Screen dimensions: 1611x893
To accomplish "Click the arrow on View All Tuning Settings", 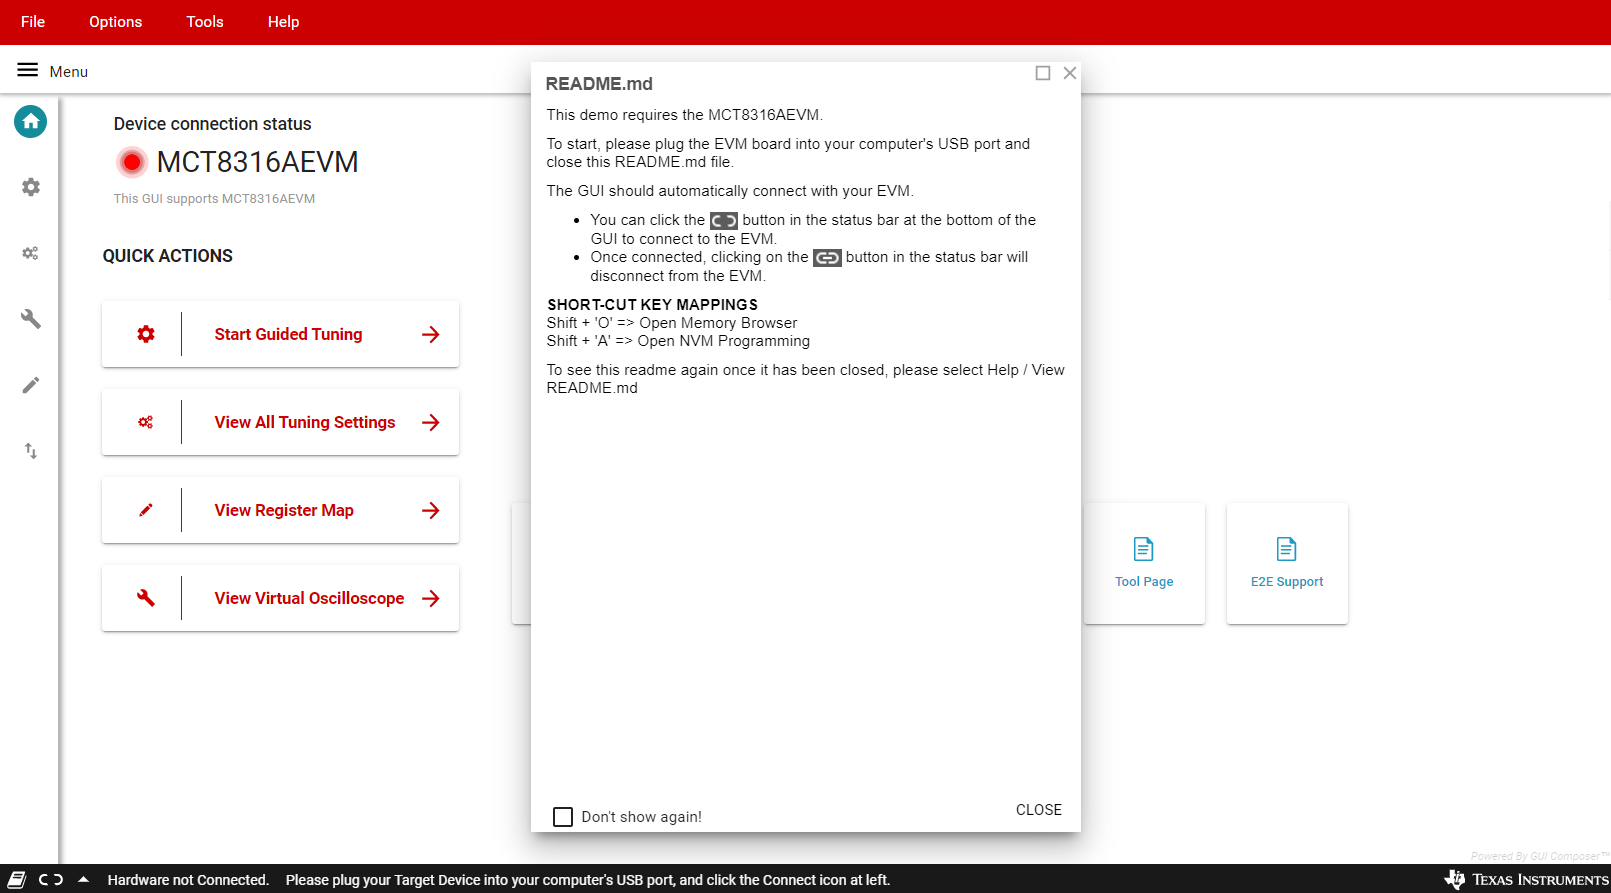I will click(x=431, y=422).
